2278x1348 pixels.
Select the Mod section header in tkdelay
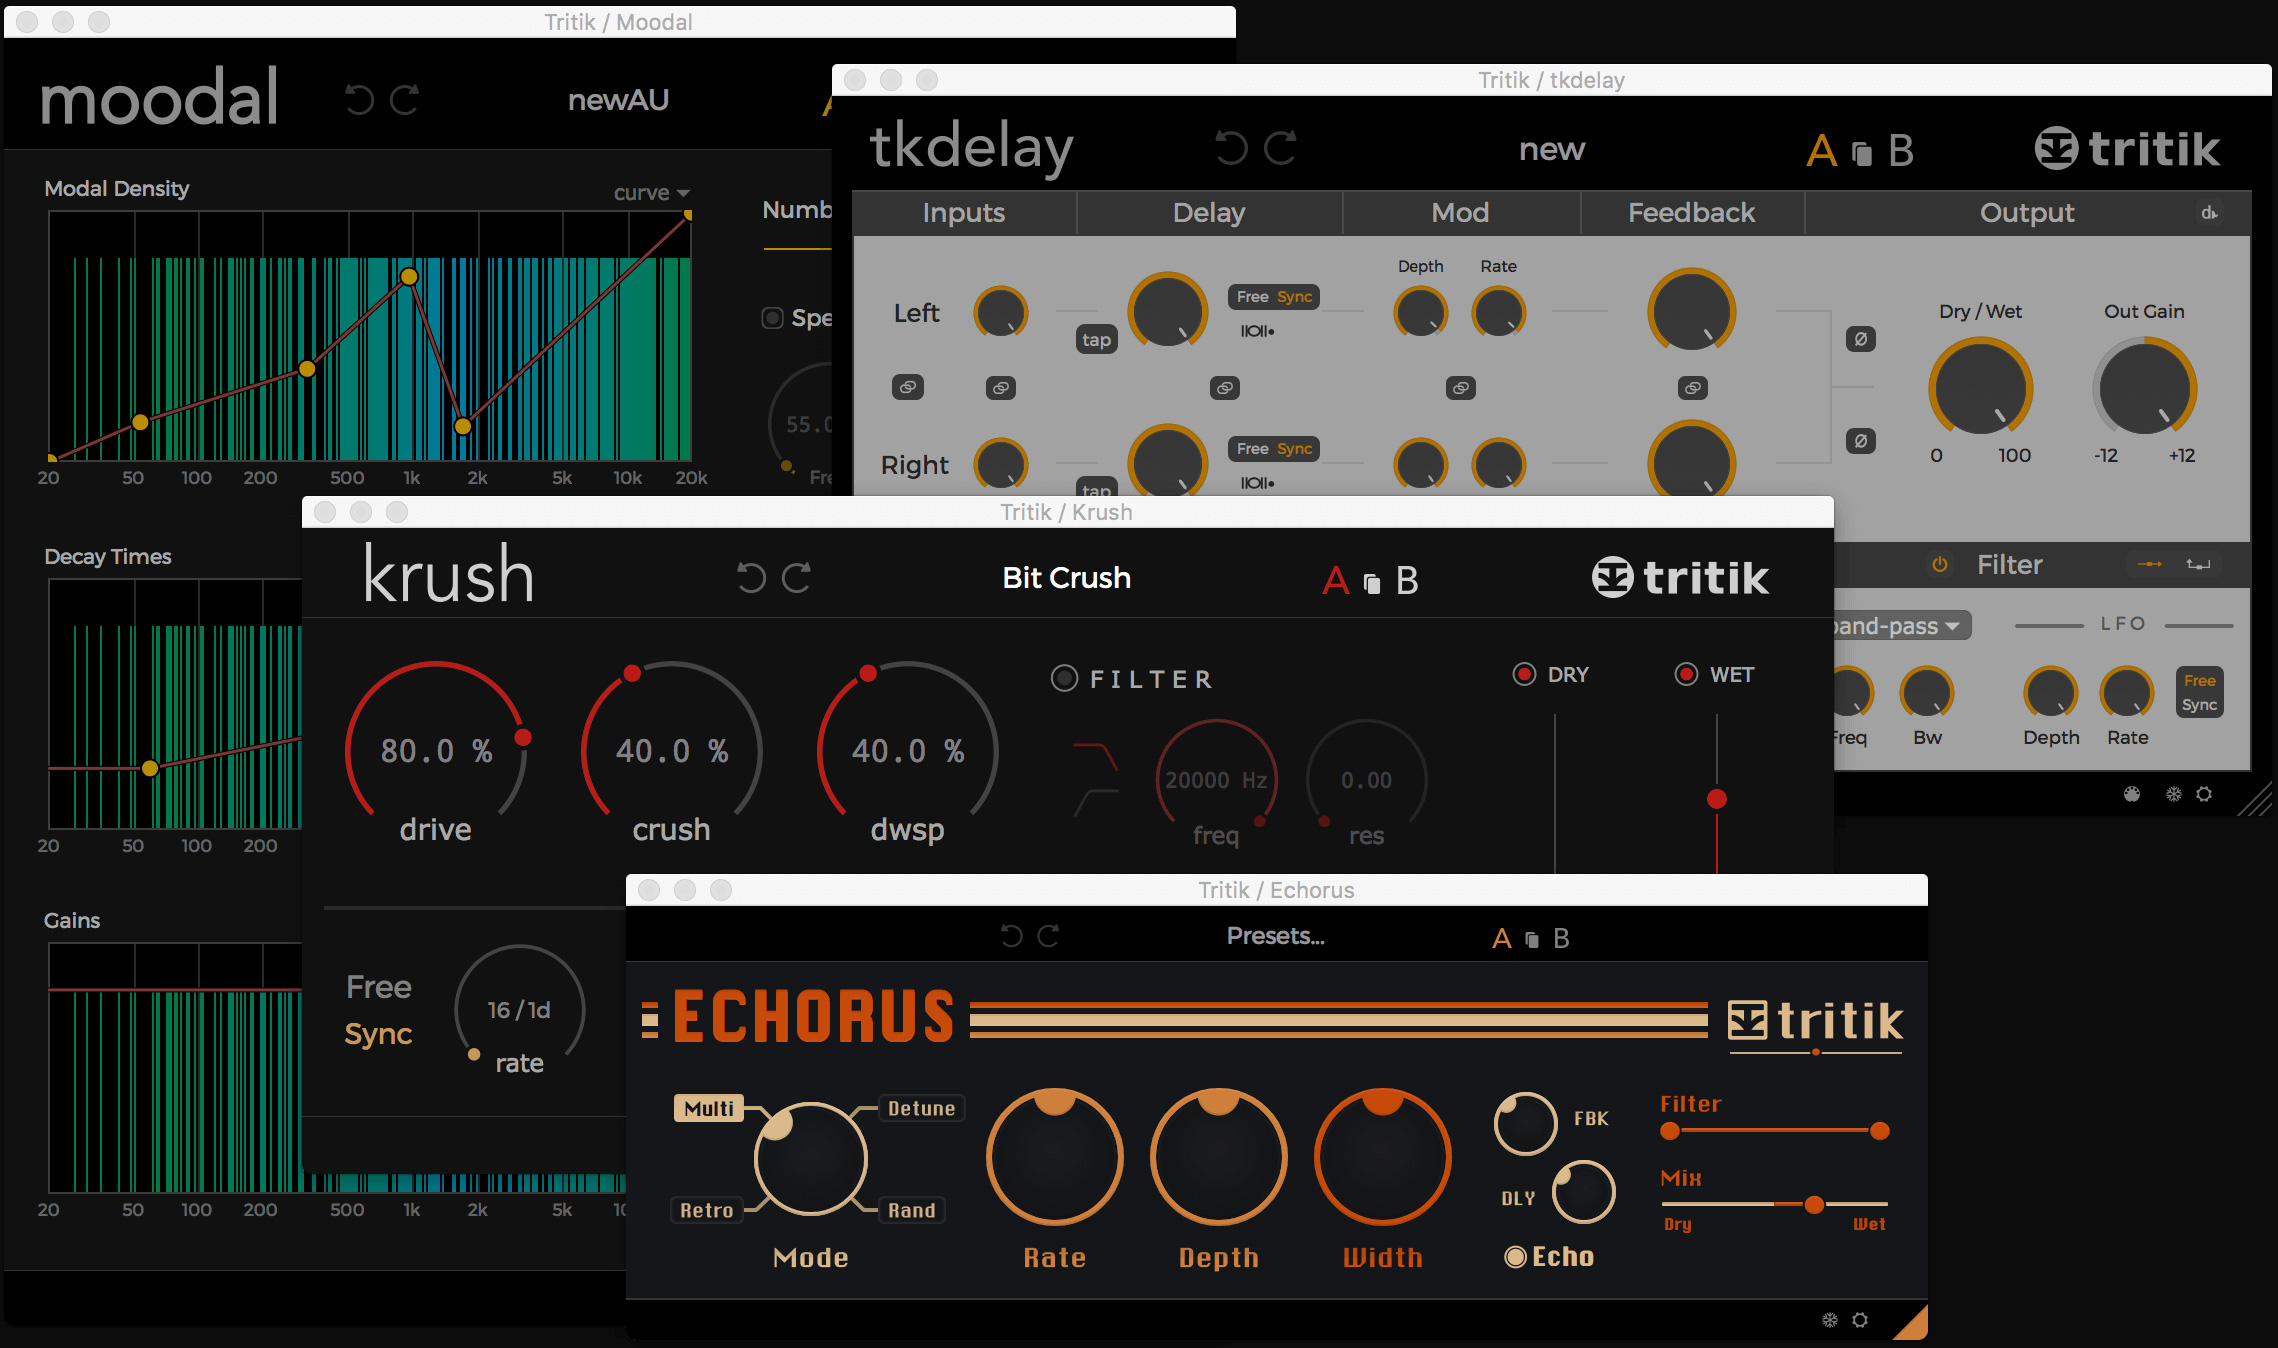tap(1460, 213)
